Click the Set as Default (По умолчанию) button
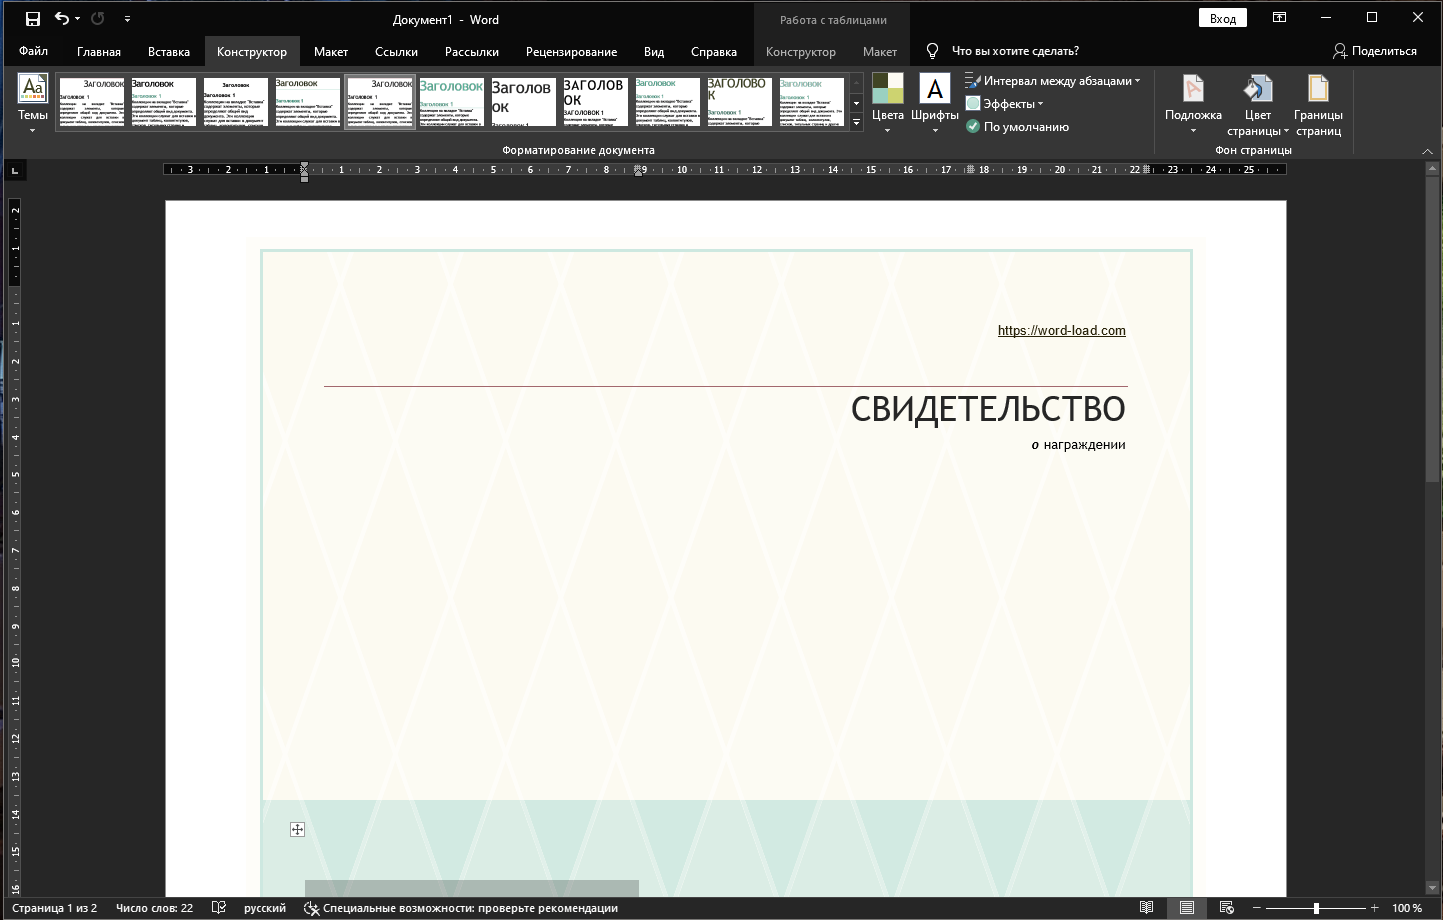This screenshot has height=920, width=1443. point(1018,127)
